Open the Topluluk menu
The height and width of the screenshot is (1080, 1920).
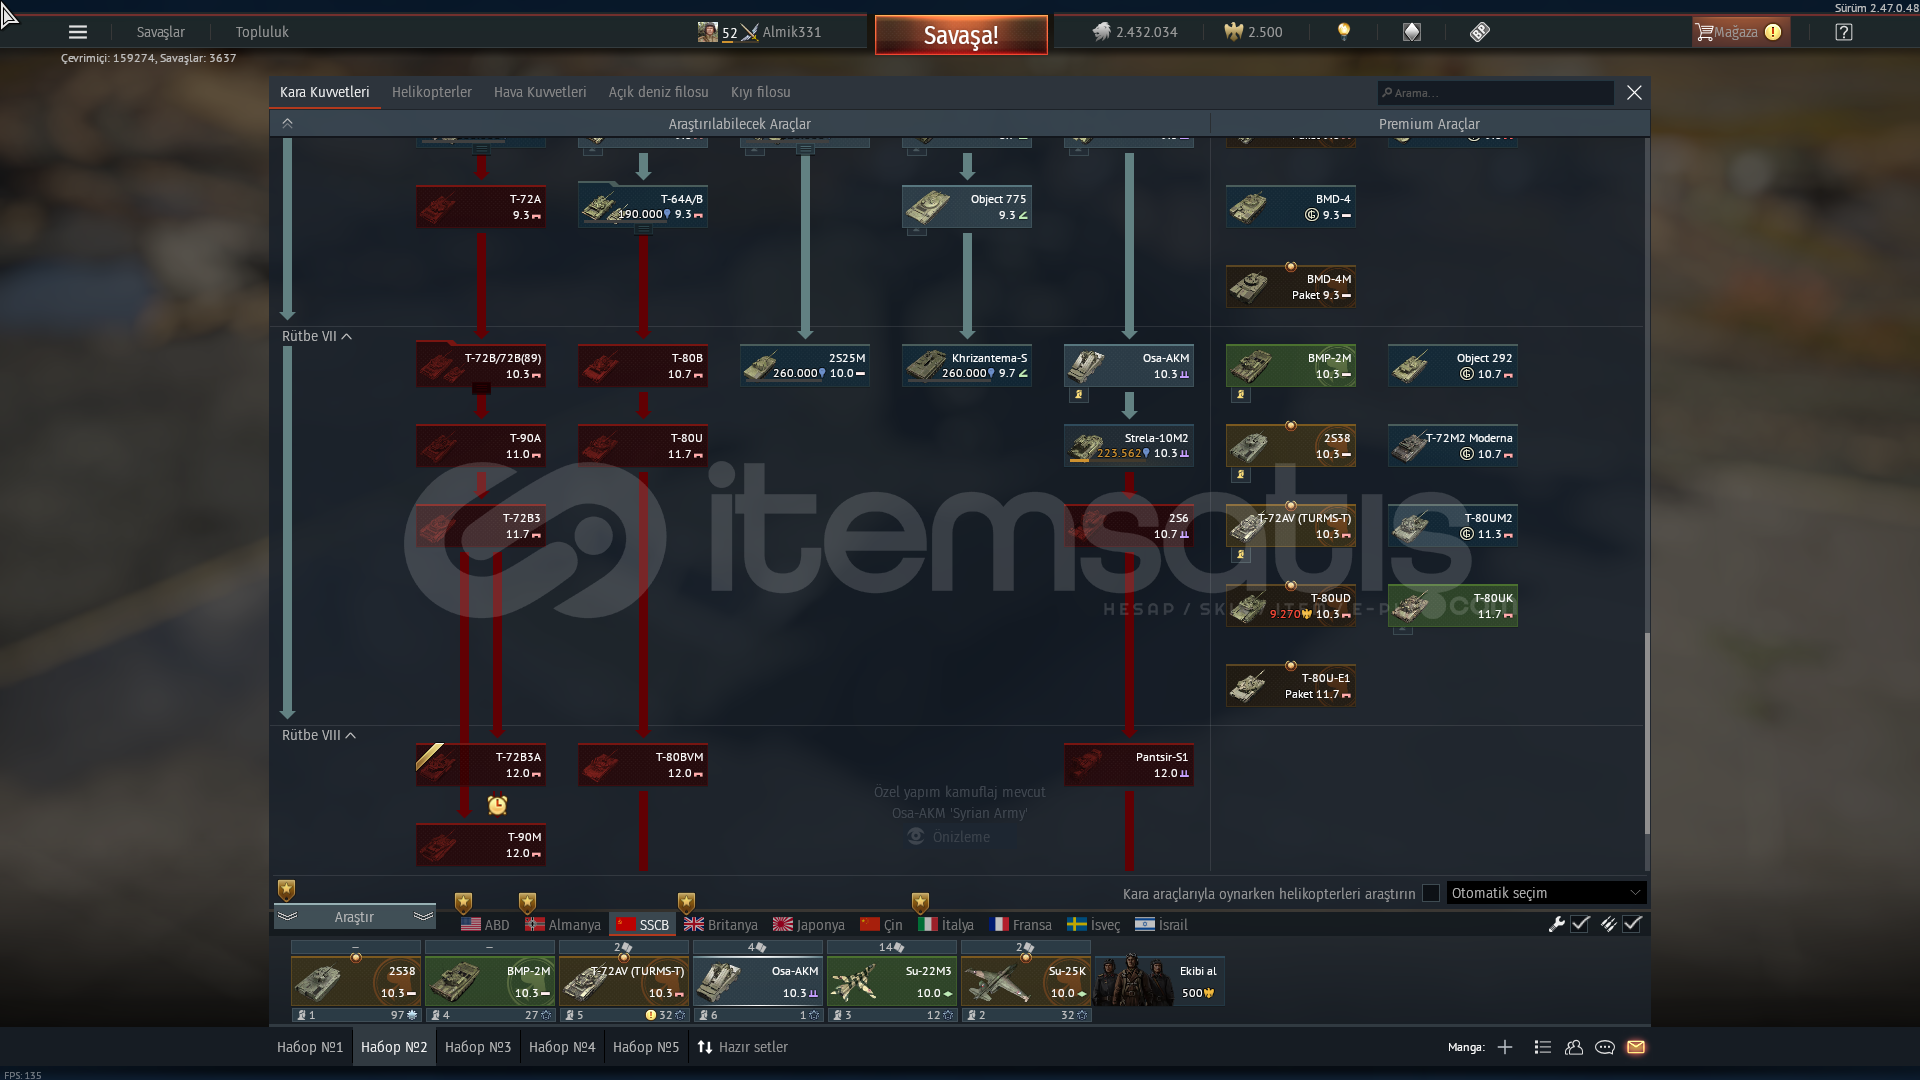coord(262,32)
